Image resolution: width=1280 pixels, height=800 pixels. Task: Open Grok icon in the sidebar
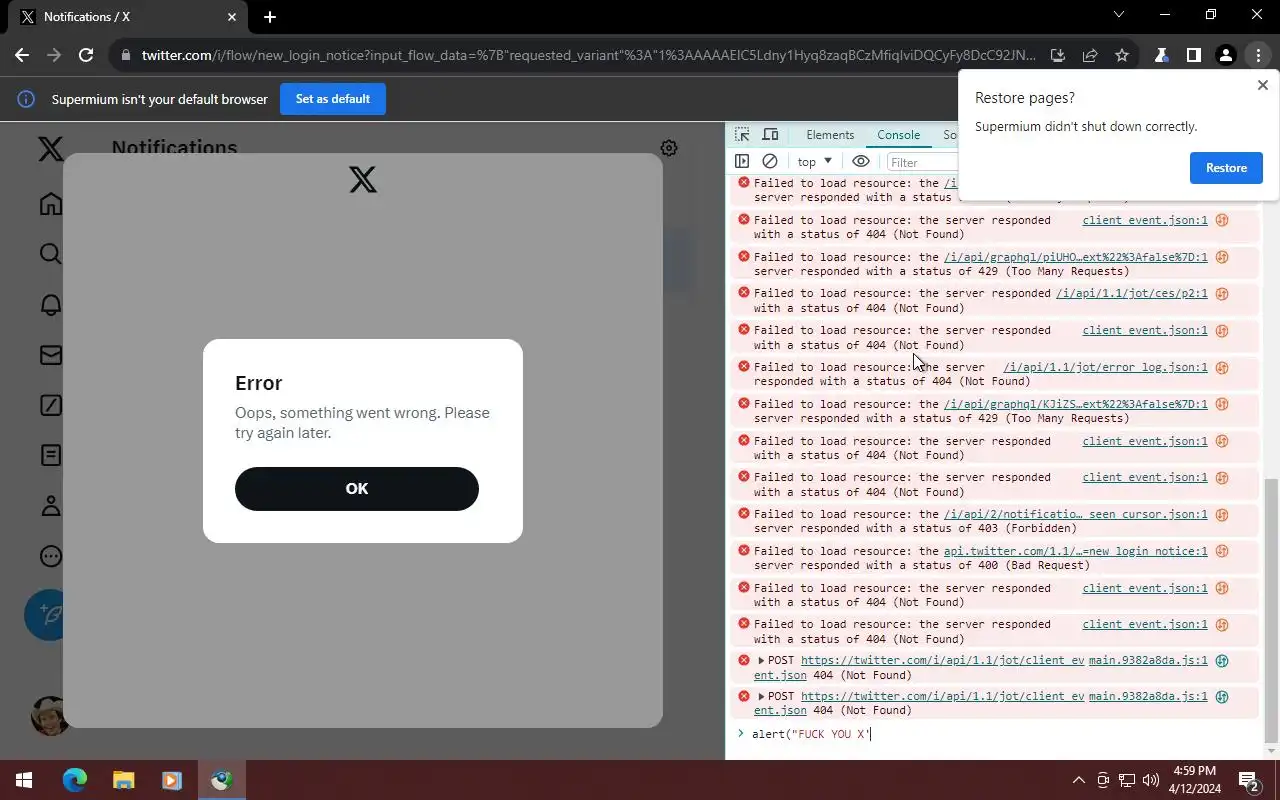50,405
